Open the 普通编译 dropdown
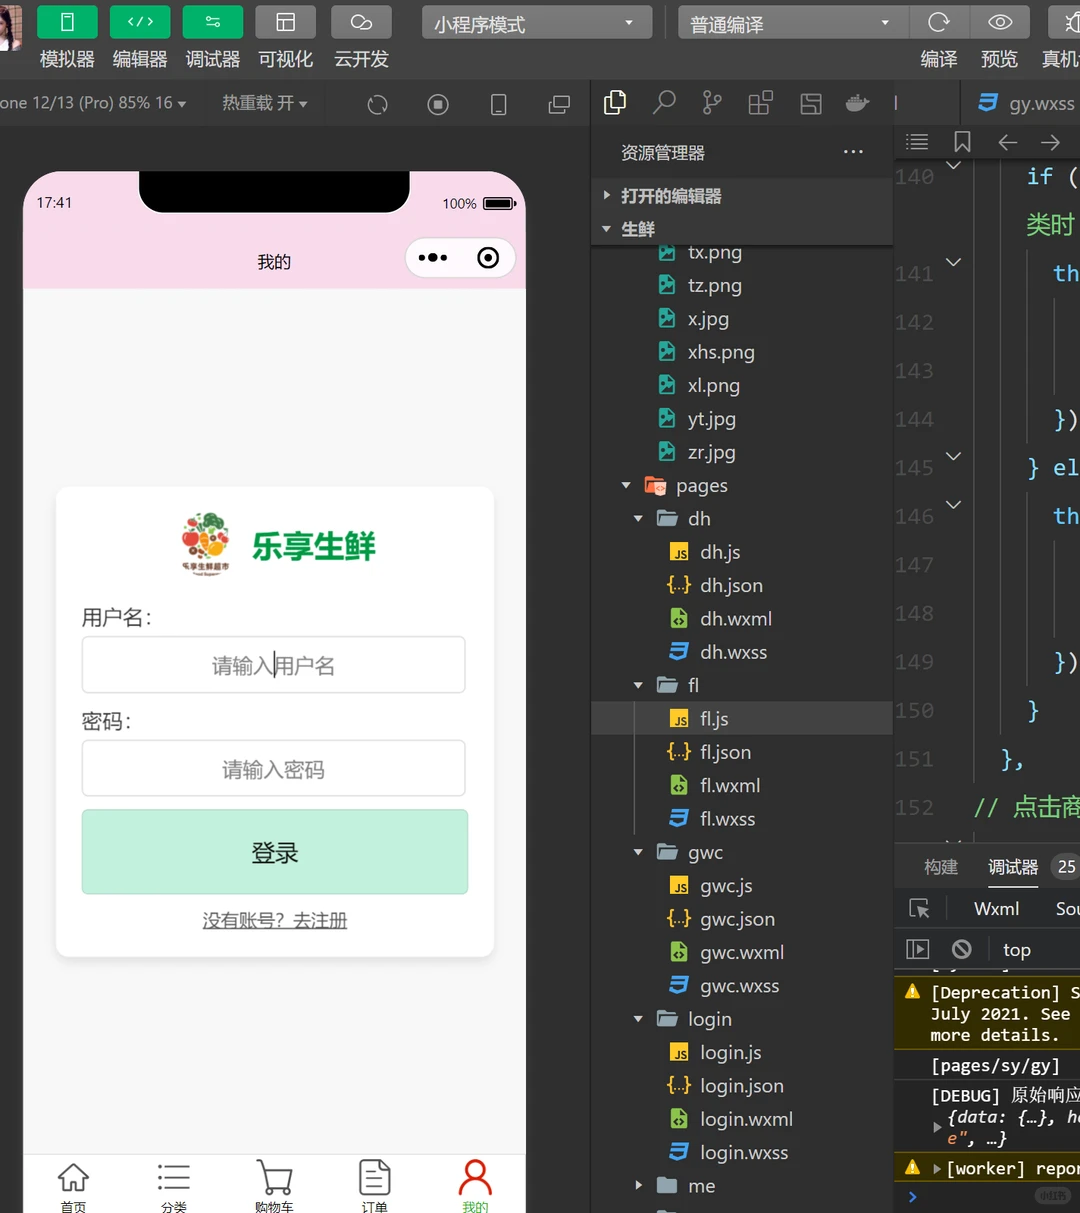Image resolution: width=1080 pixels, height=1213 pixels. click(x=791, y=21)
